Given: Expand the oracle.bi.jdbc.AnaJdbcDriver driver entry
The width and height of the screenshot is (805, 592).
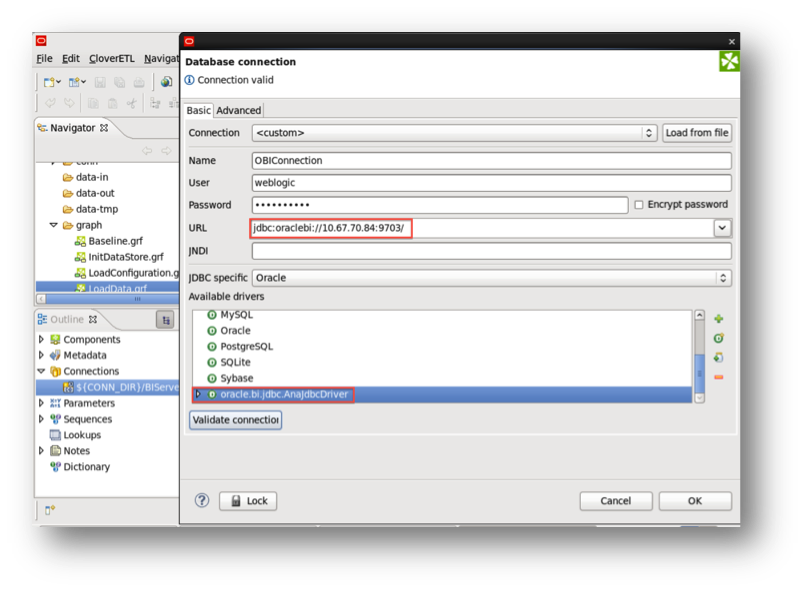Looking at the screenshot, I should 198,394.
